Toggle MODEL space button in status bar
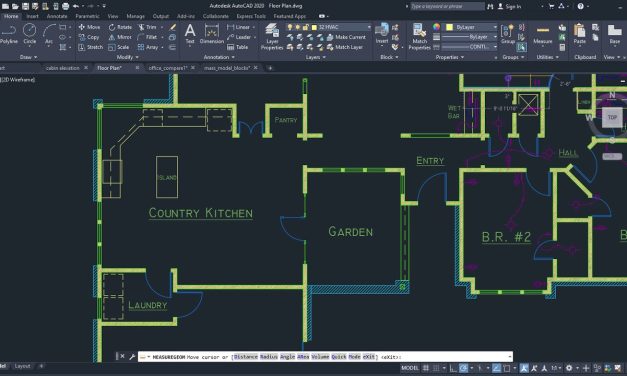 click(410, 368)
